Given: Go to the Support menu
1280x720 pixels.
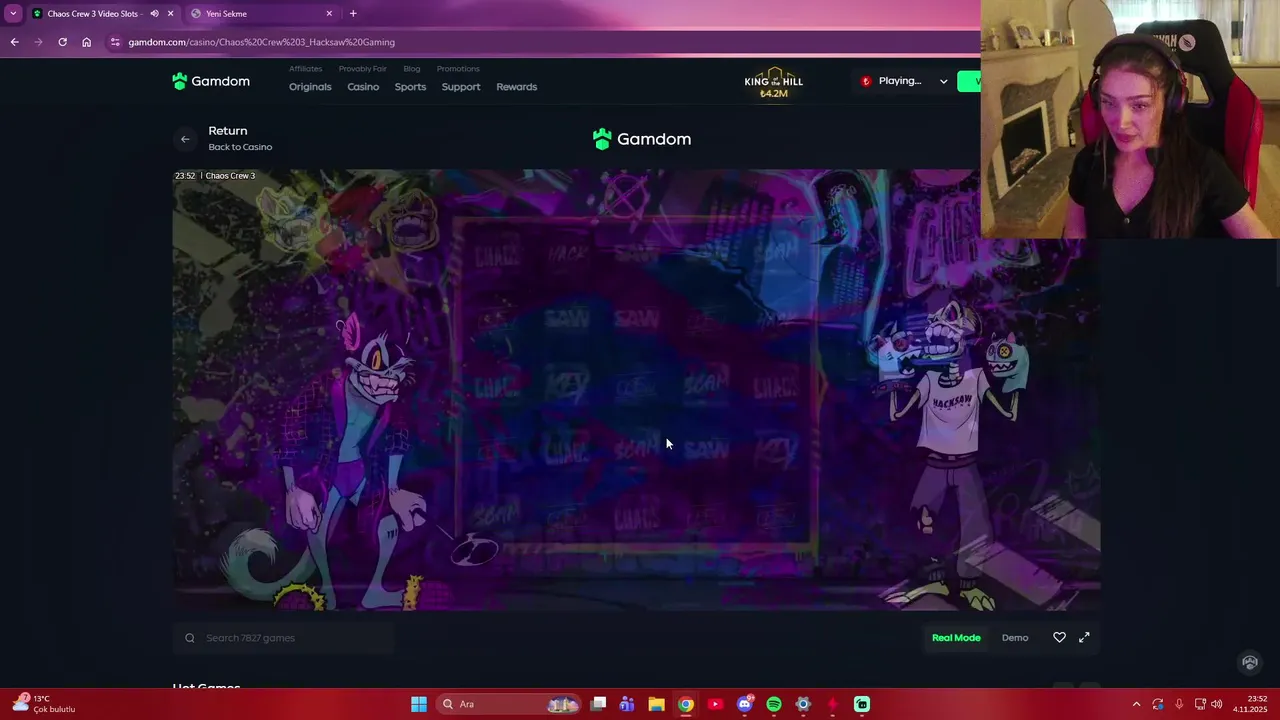Looking at the screenshot, I should (461, 87).
